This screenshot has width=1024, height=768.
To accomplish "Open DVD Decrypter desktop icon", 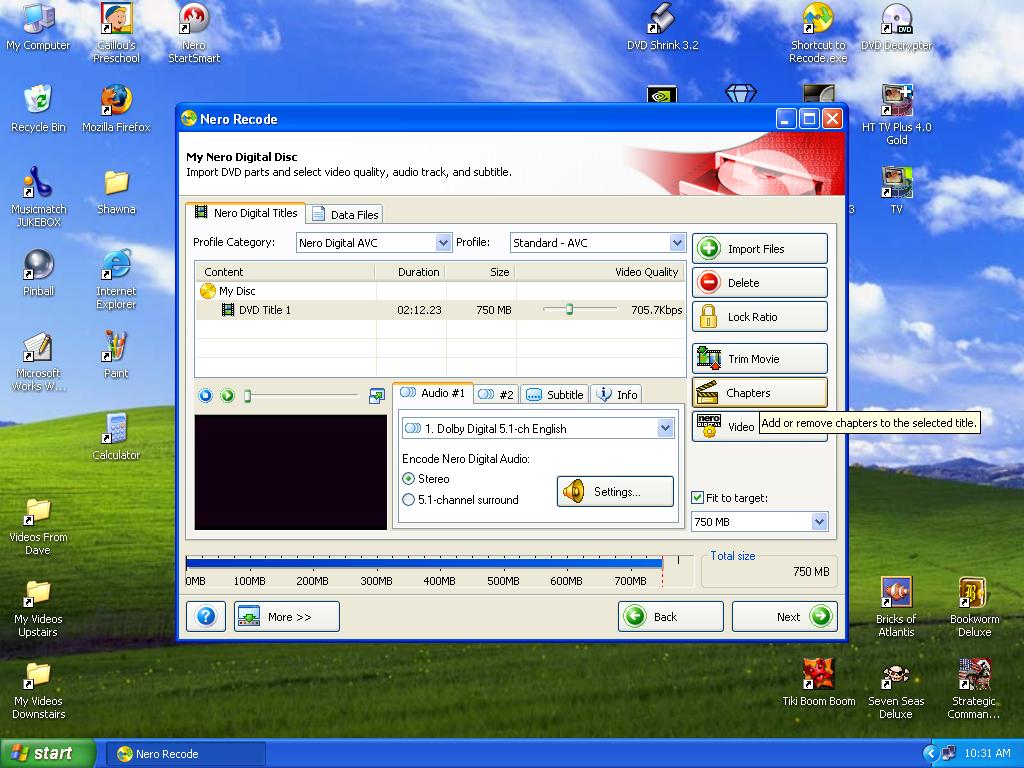I will coord(896,28).
